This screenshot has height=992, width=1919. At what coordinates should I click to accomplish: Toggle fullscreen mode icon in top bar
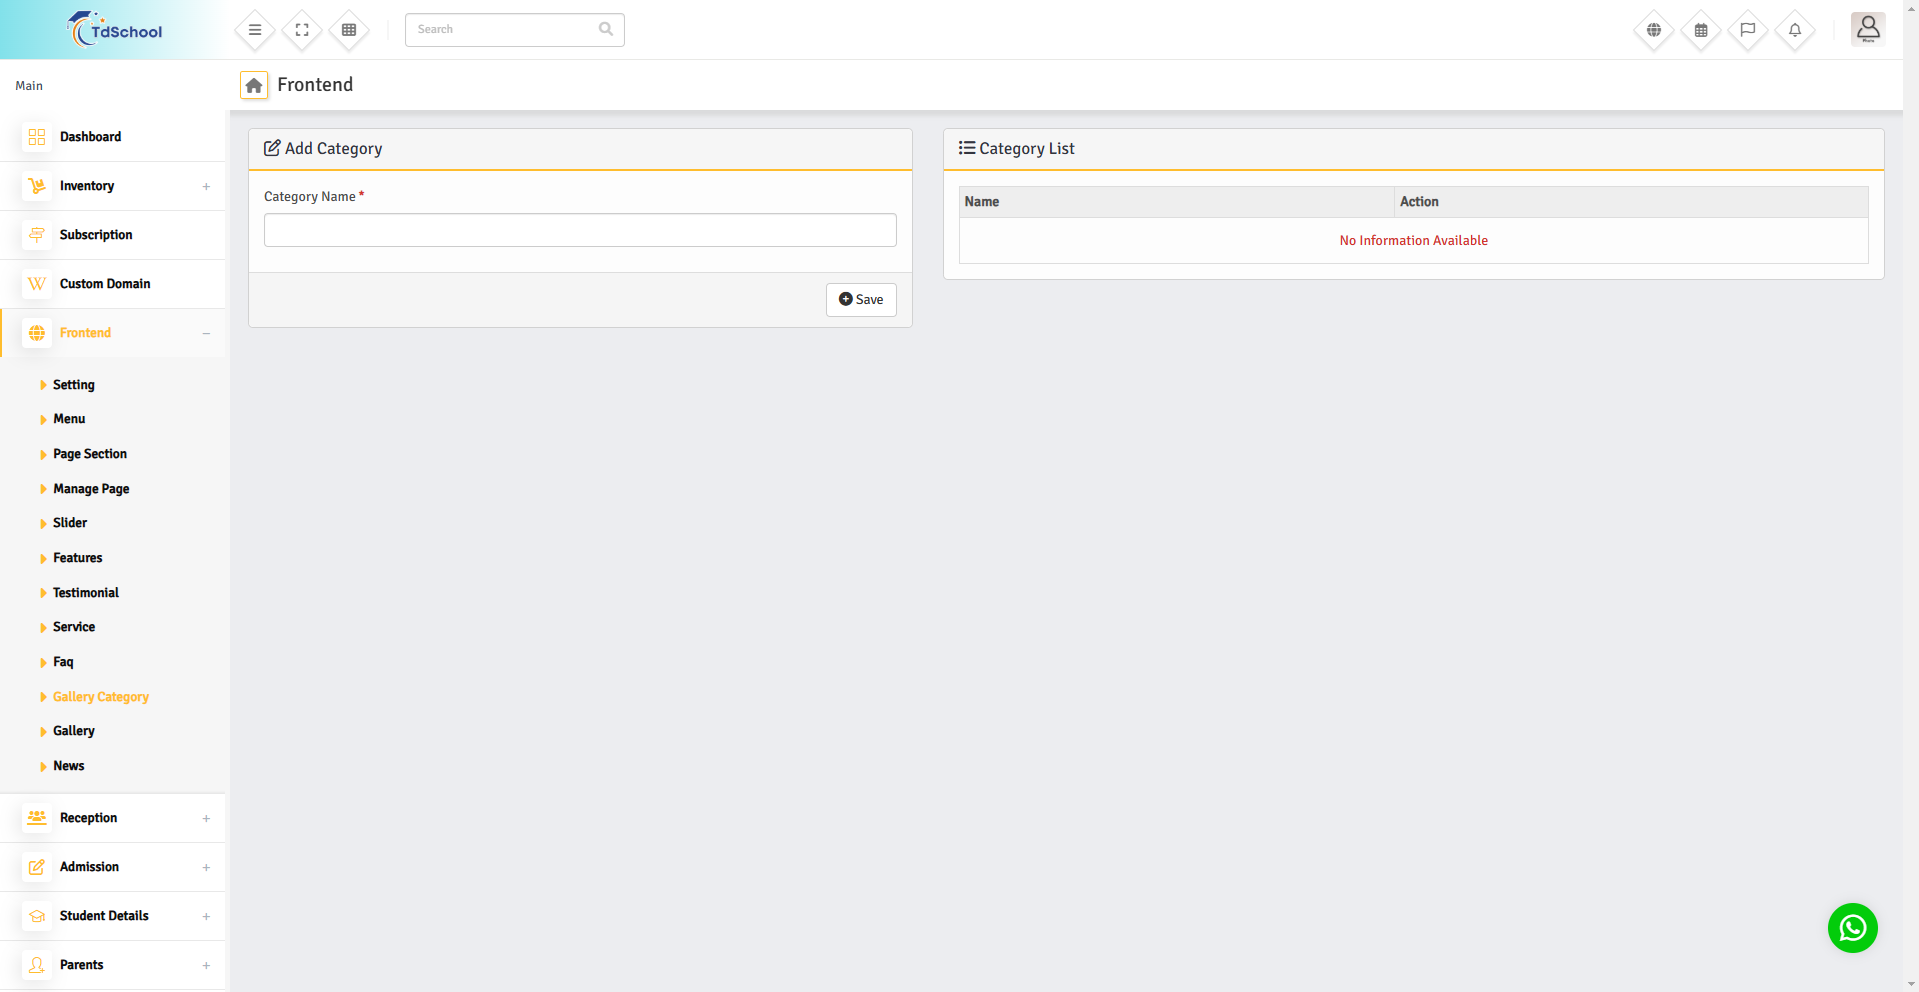302,30
